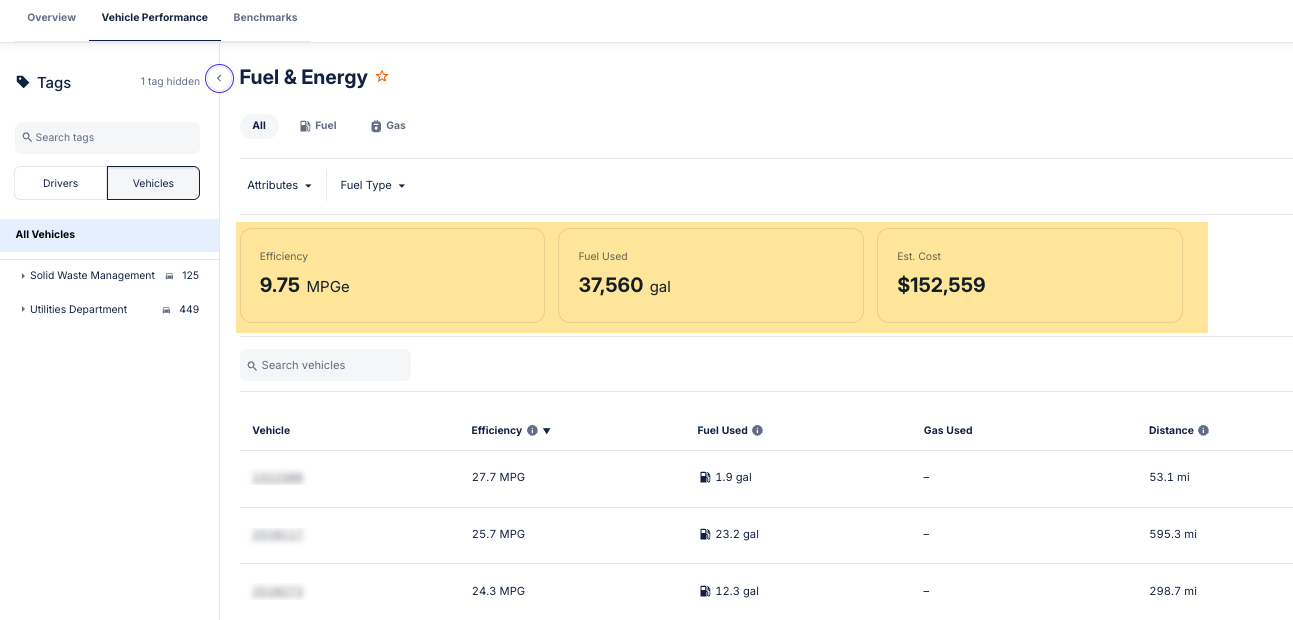Image resolution: width=1293 pixels, height=620 pixels.
Task: Switch the tag view to Drivers
Action: [60, 184]
